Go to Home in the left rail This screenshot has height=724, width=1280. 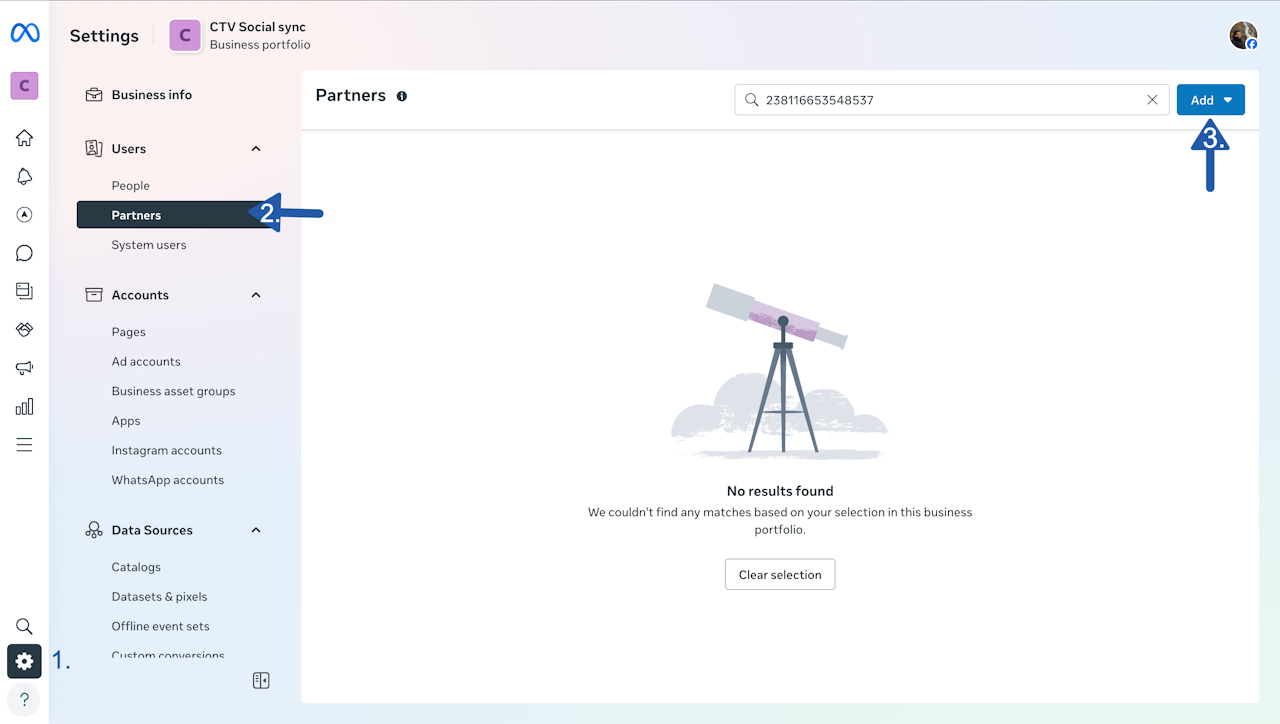tap(24, 138)
